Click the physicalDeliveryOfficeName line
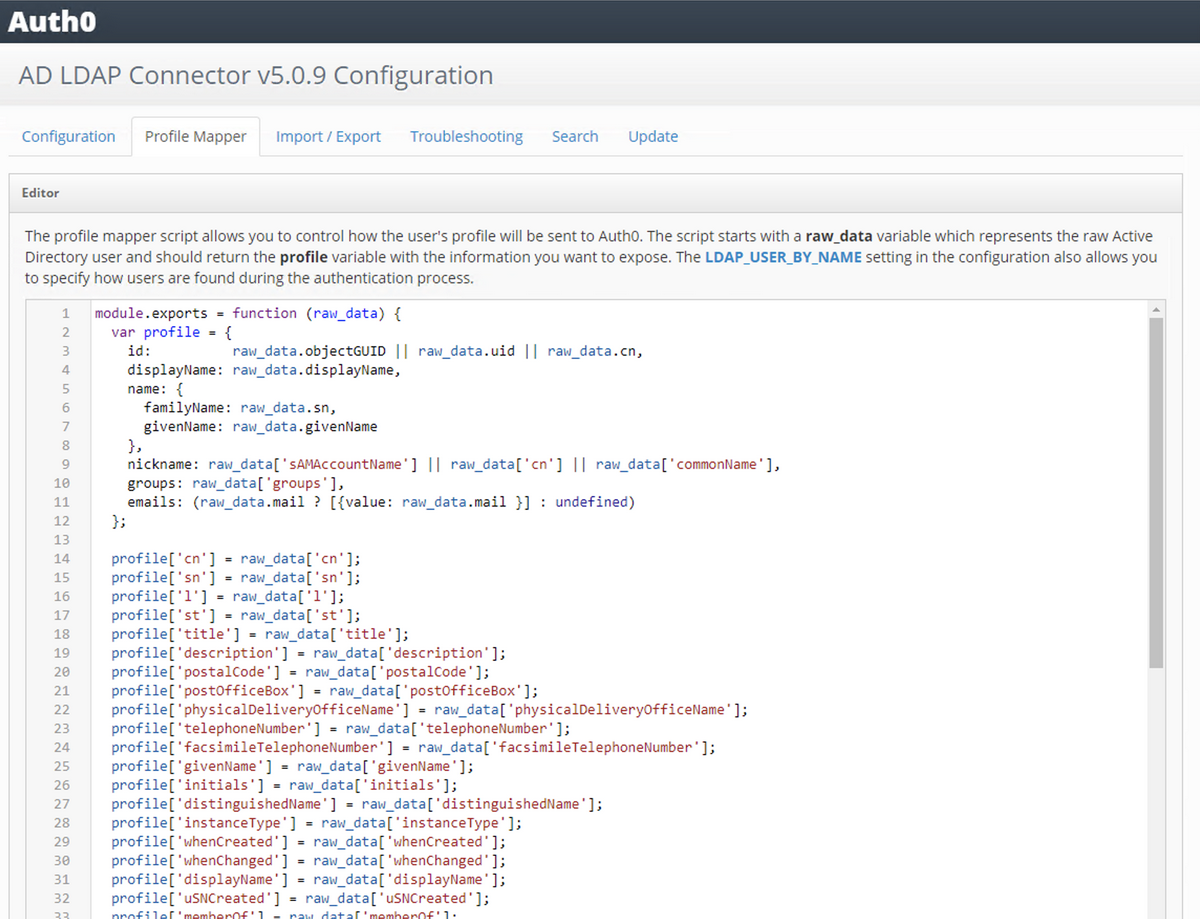 coord(429,710)
